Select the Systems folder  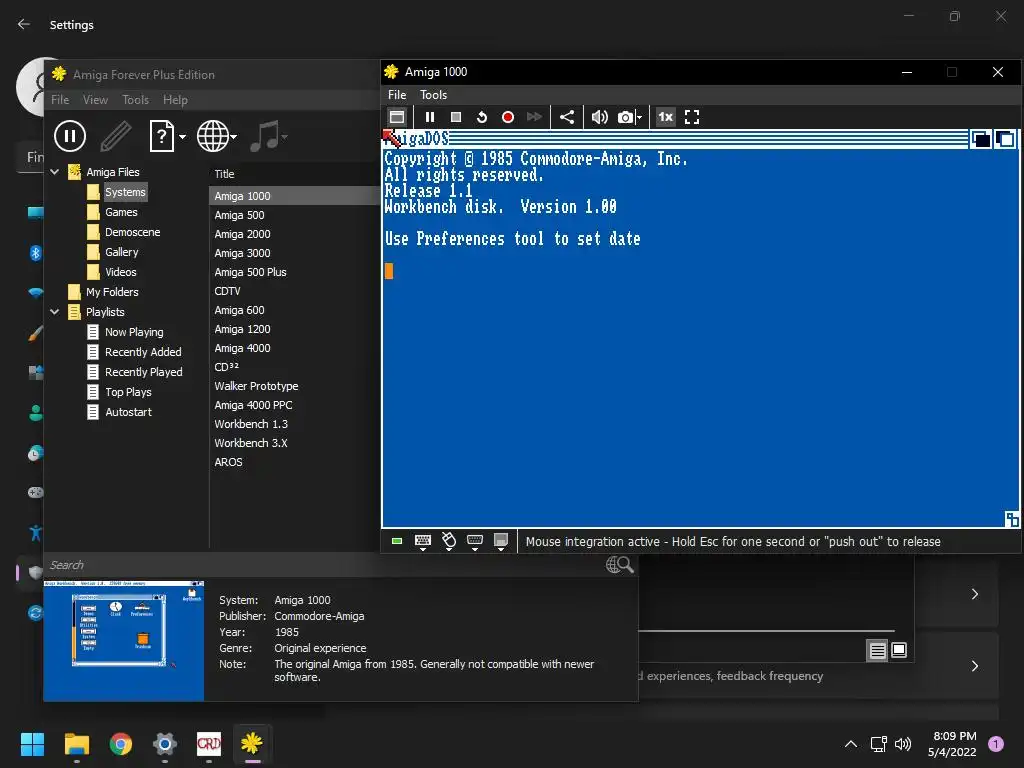(125, 192)
